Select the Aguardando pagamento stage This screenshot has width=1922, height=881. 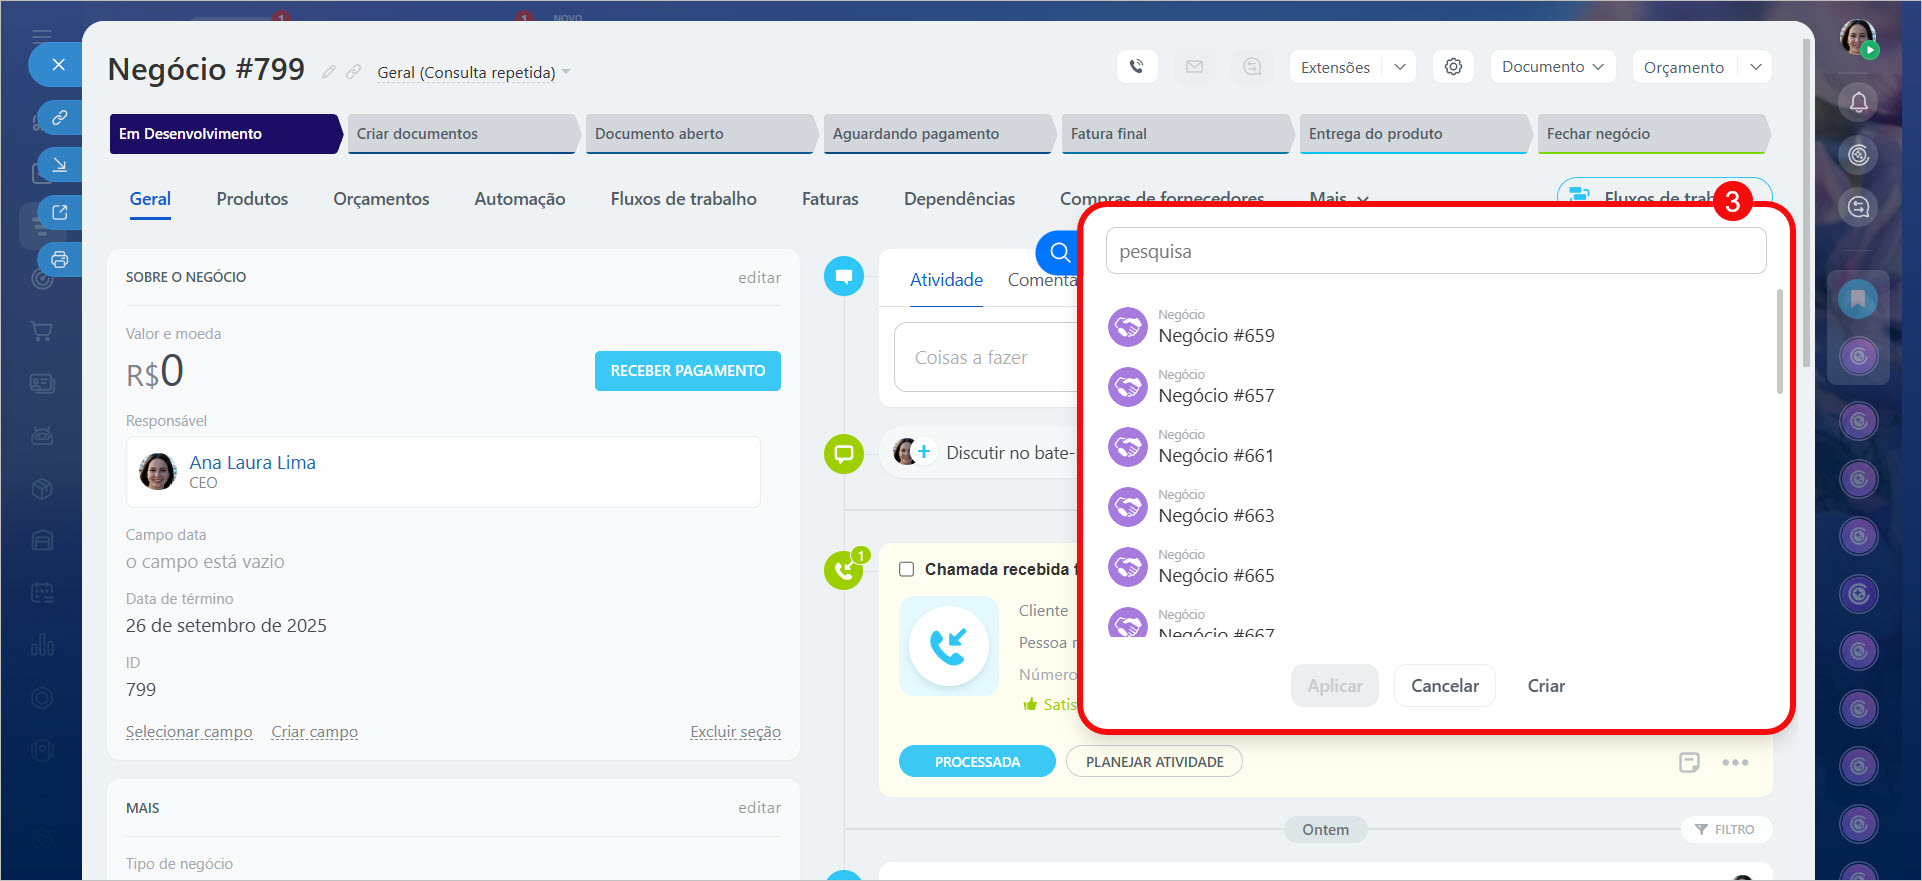pos(935,134)
